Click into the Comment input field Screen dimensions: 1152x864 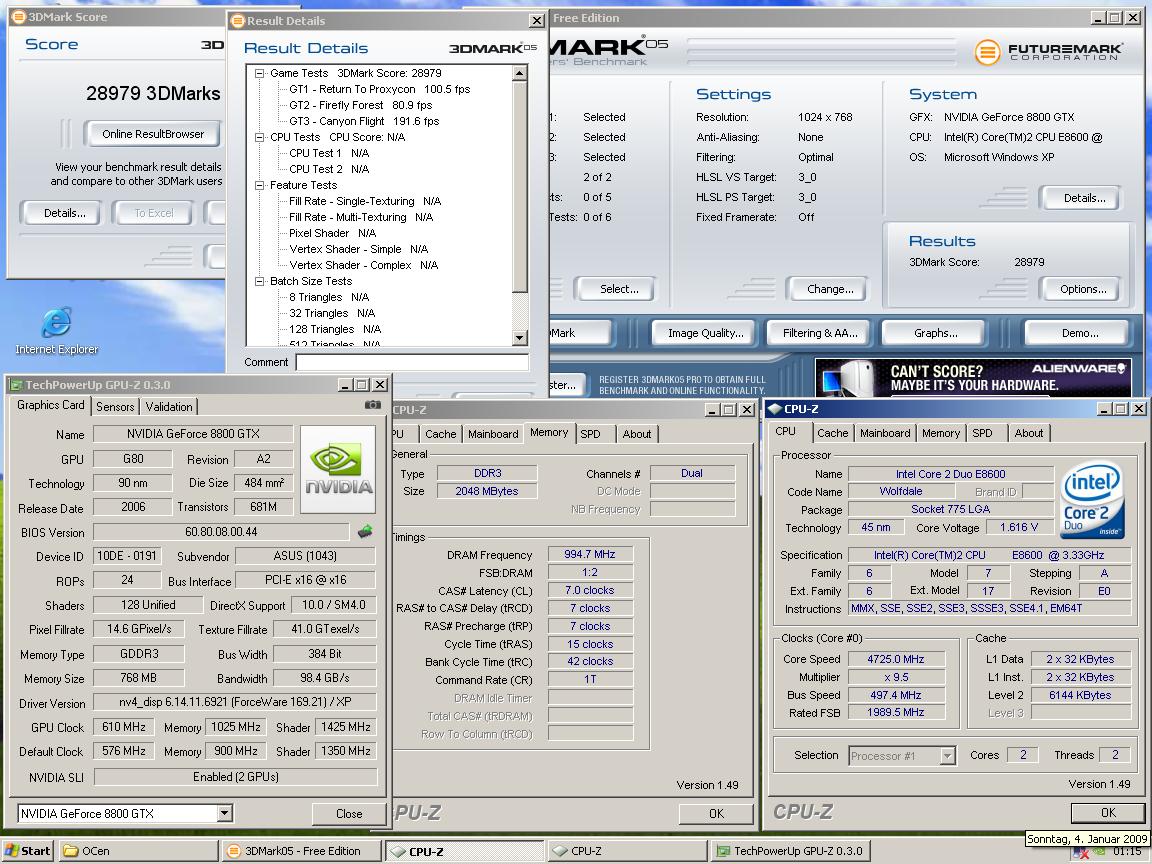[x=412, y=362]
